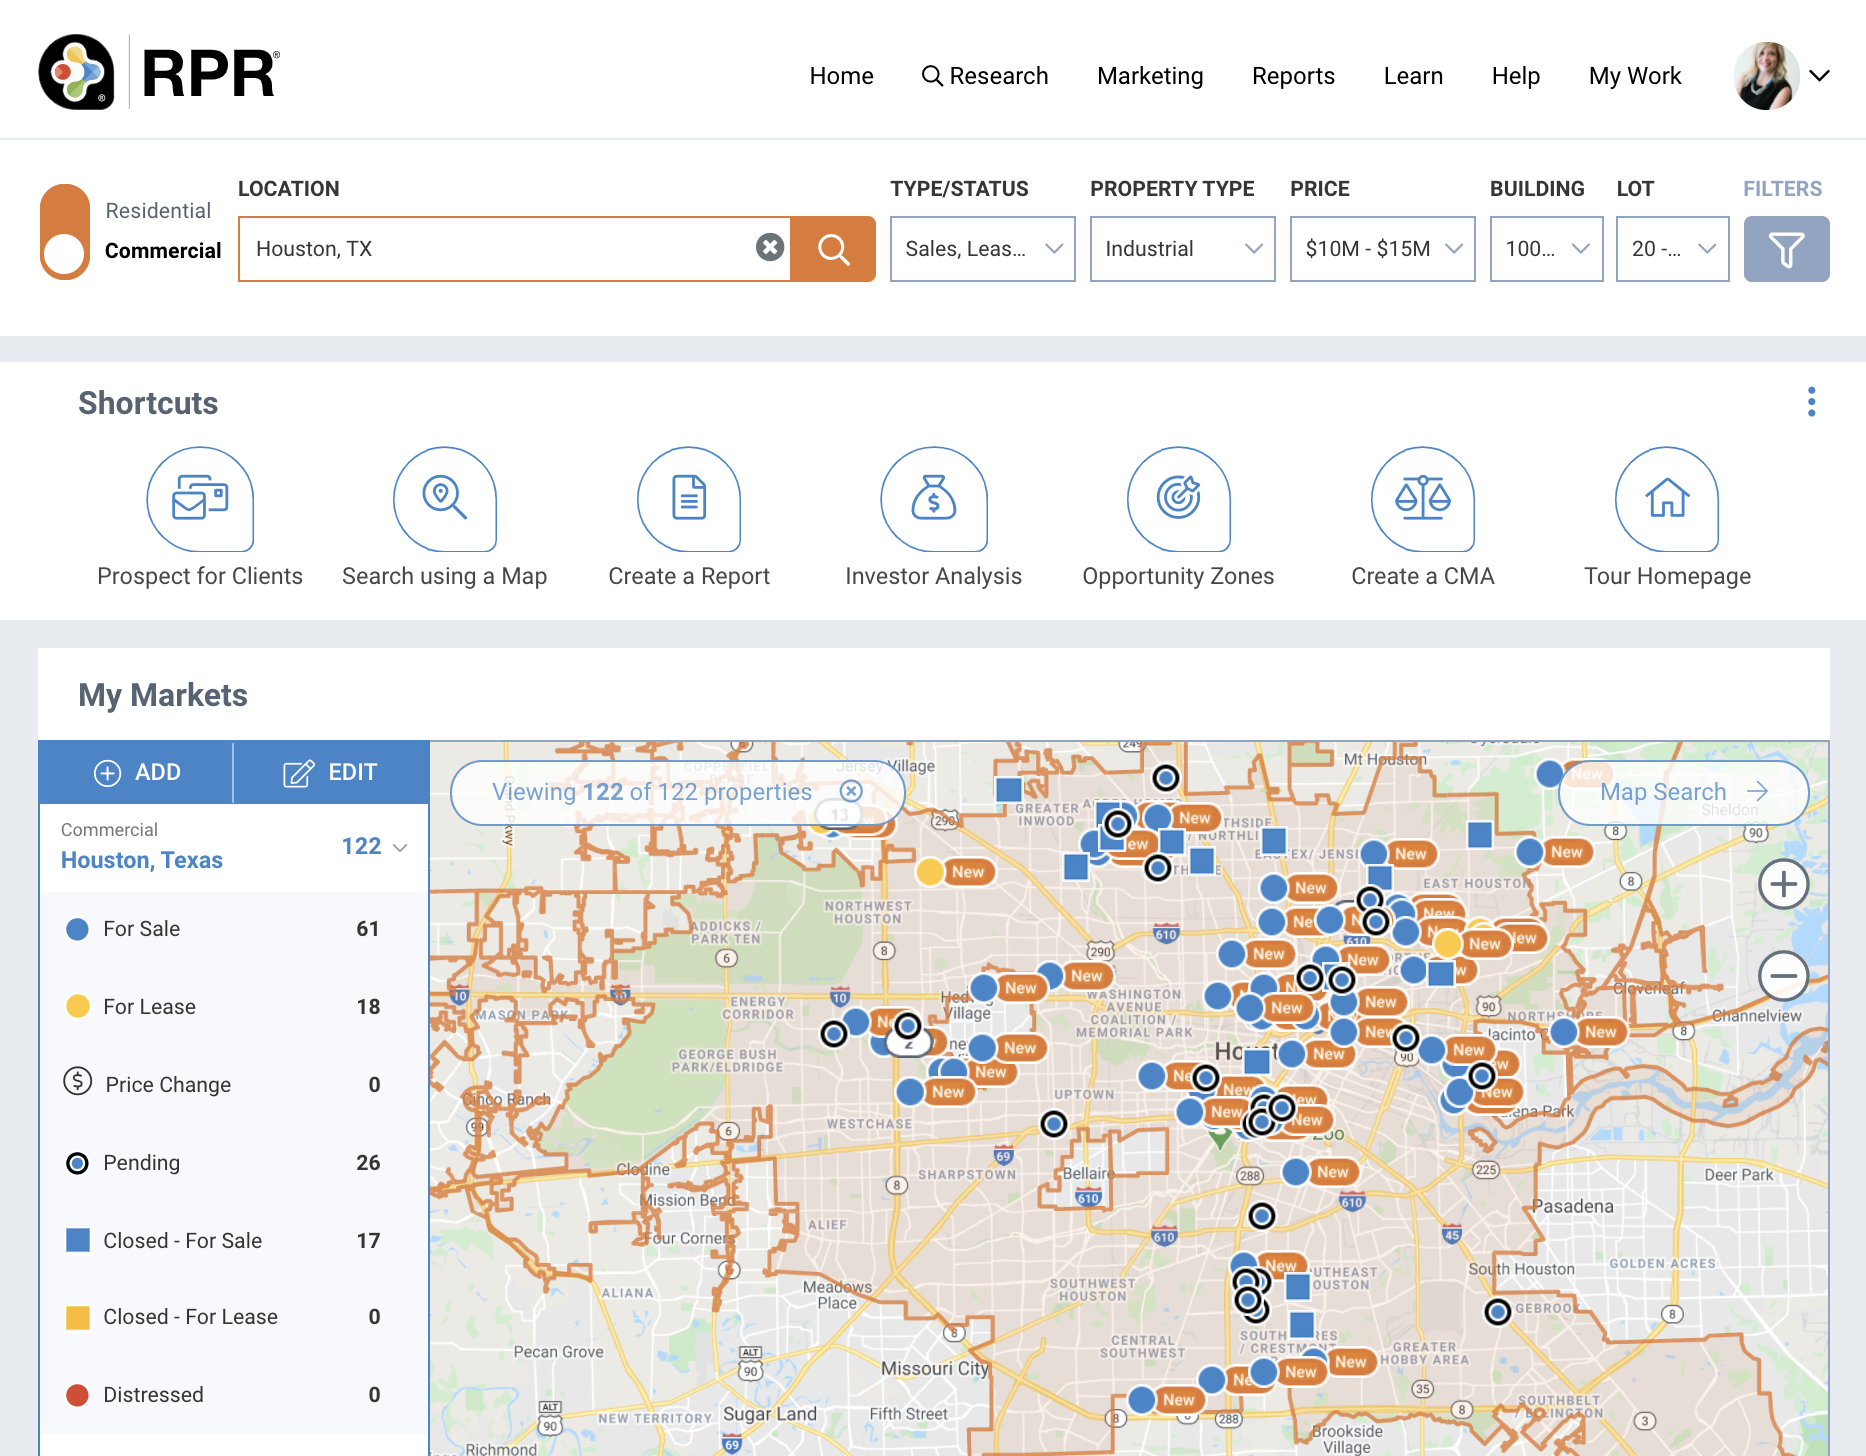Open the Research search menu

point(985,76)
